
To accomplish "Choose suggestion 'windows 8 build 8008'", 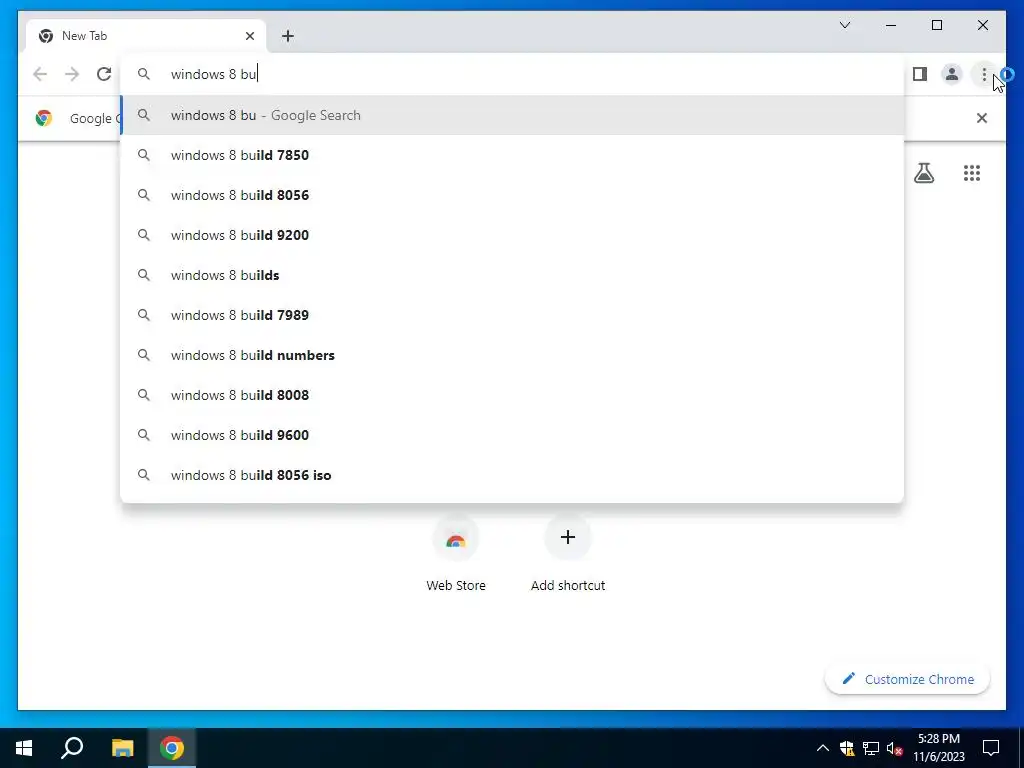I will [x=512, y=395].
